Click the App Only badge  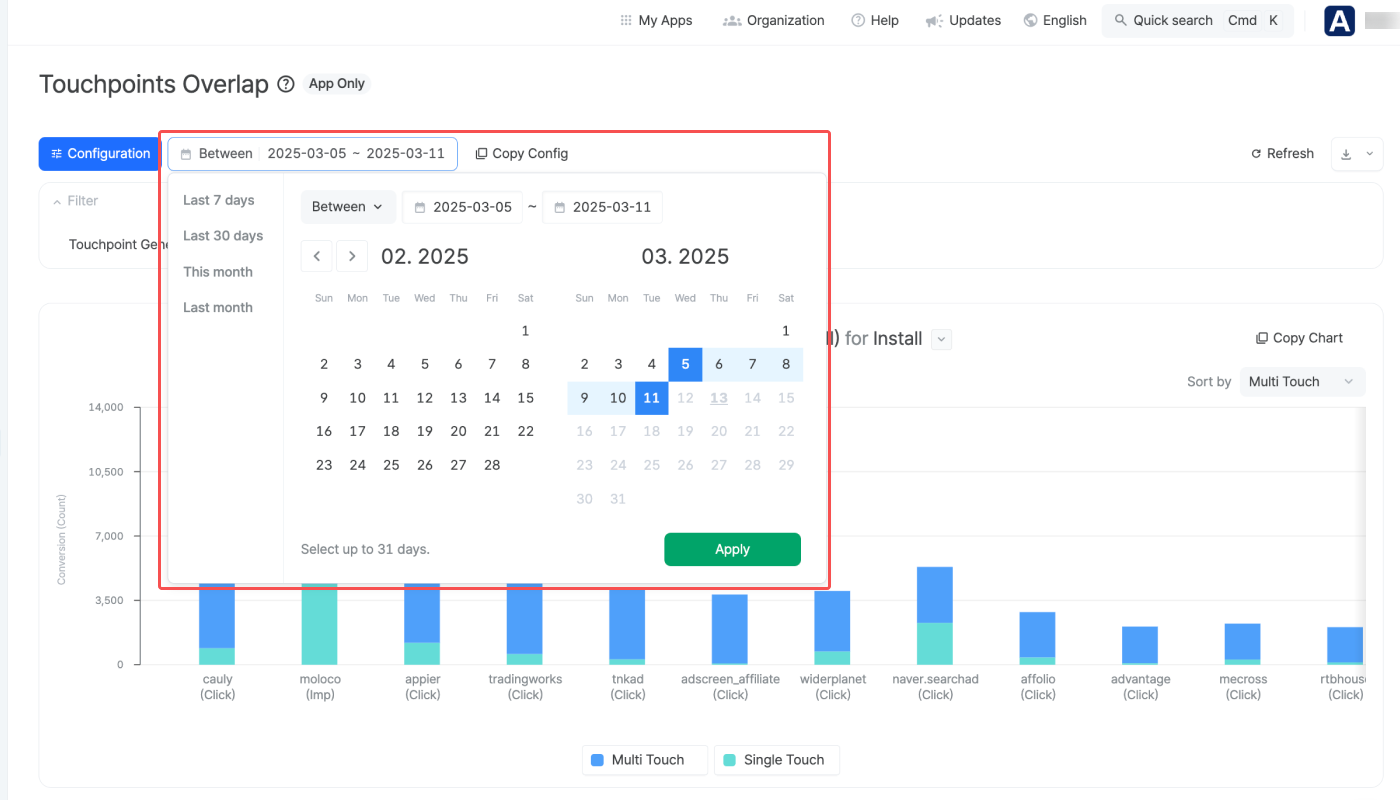pos(337,84)
